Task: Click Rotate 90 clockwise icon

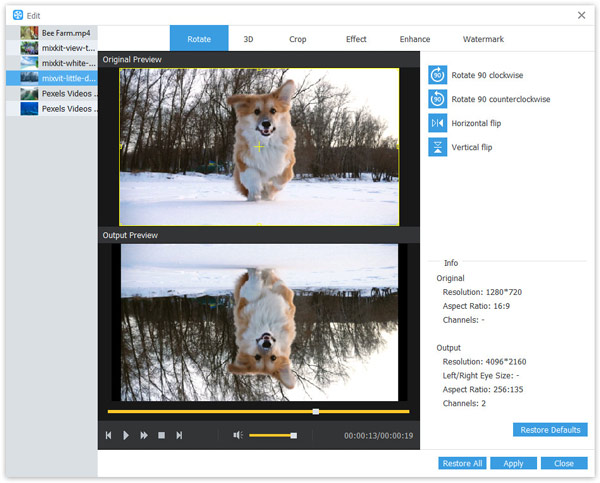Action: click(437, 75)
